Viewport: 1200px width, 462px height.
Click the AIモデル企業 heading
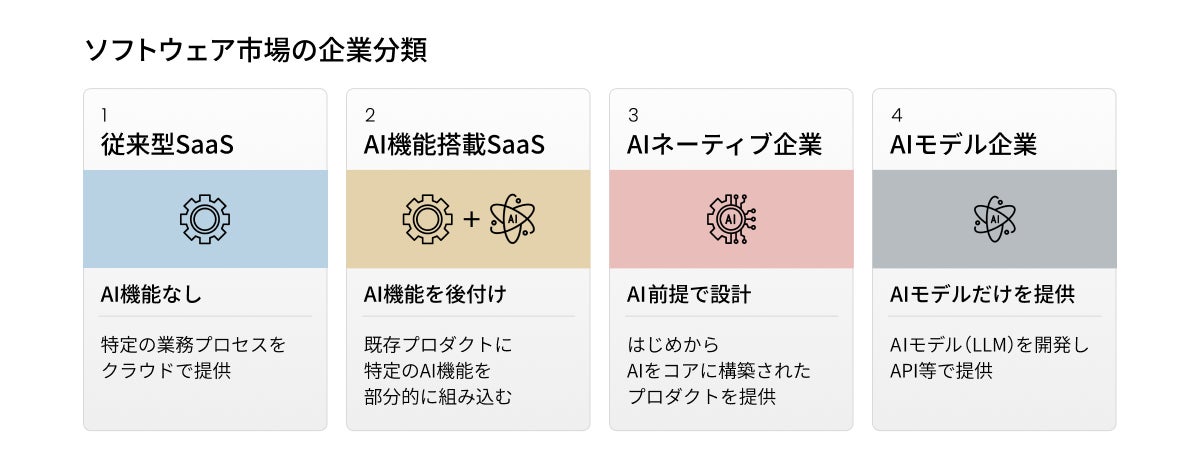click(962, 146)
